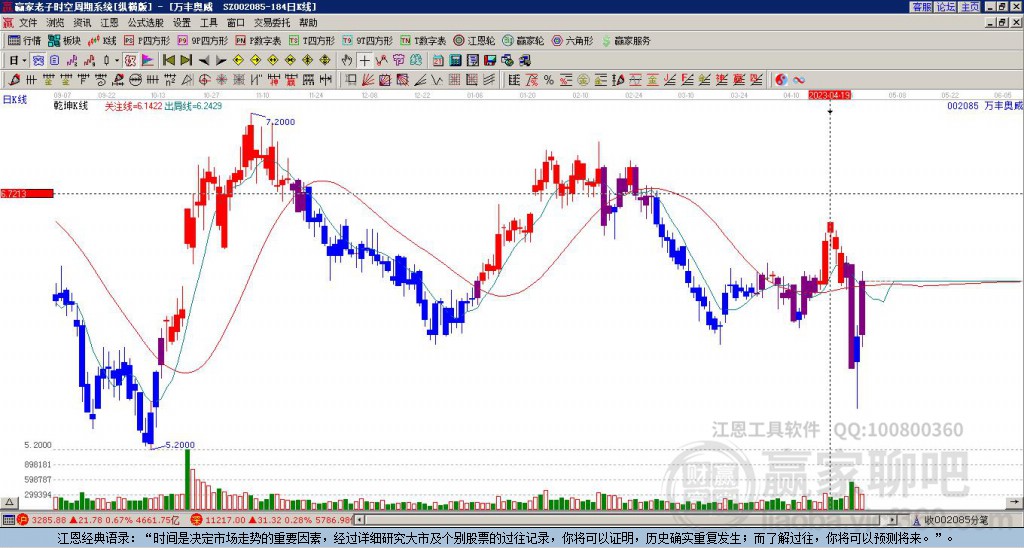This screenshot has height=548, width=1024.
Task: Click the red crosshair circle icon
Action: tap(204, 80)
